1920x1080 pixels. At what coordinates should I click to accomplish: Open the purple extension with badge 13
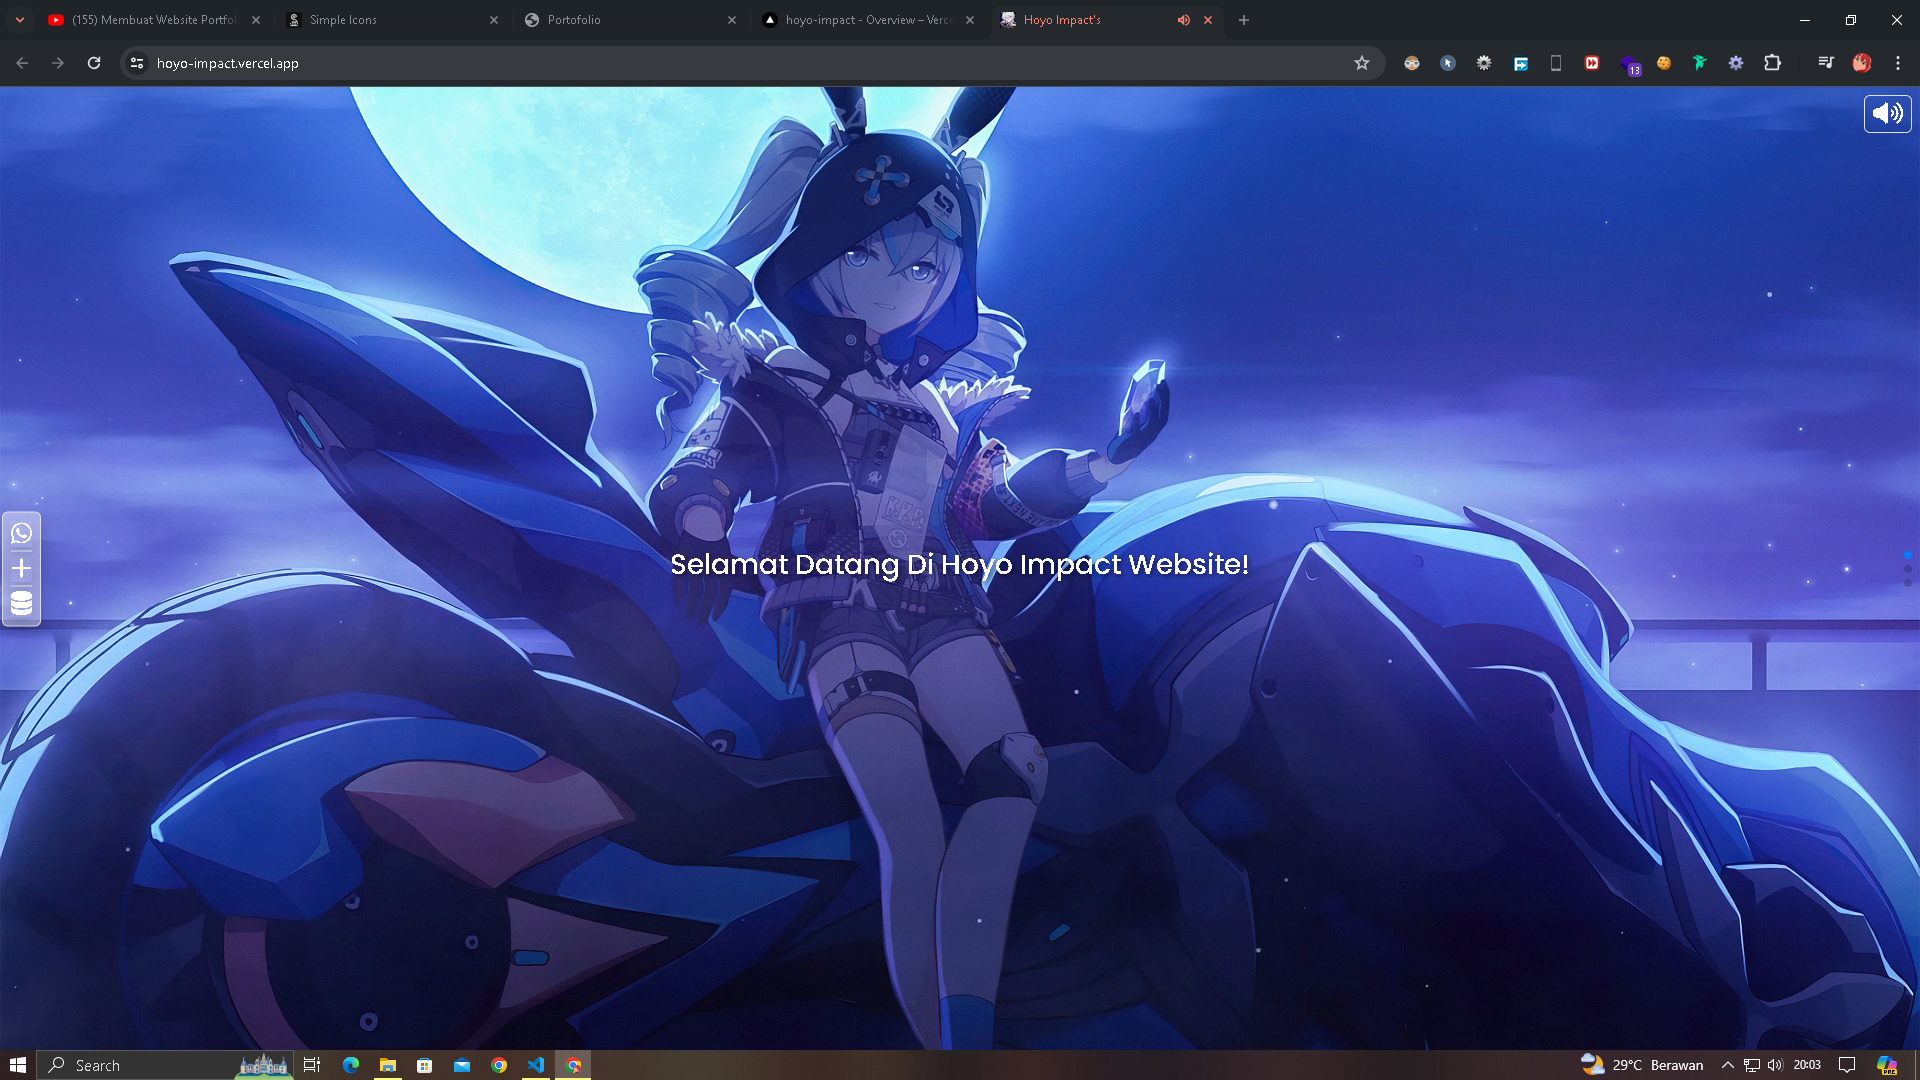pos(1629,65)
